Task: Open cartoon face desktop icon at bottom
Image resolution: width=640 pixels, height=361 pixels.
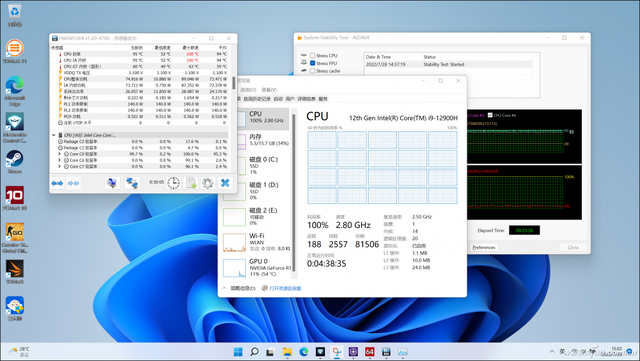Action: pyautogui.click(x=15, y=308)
